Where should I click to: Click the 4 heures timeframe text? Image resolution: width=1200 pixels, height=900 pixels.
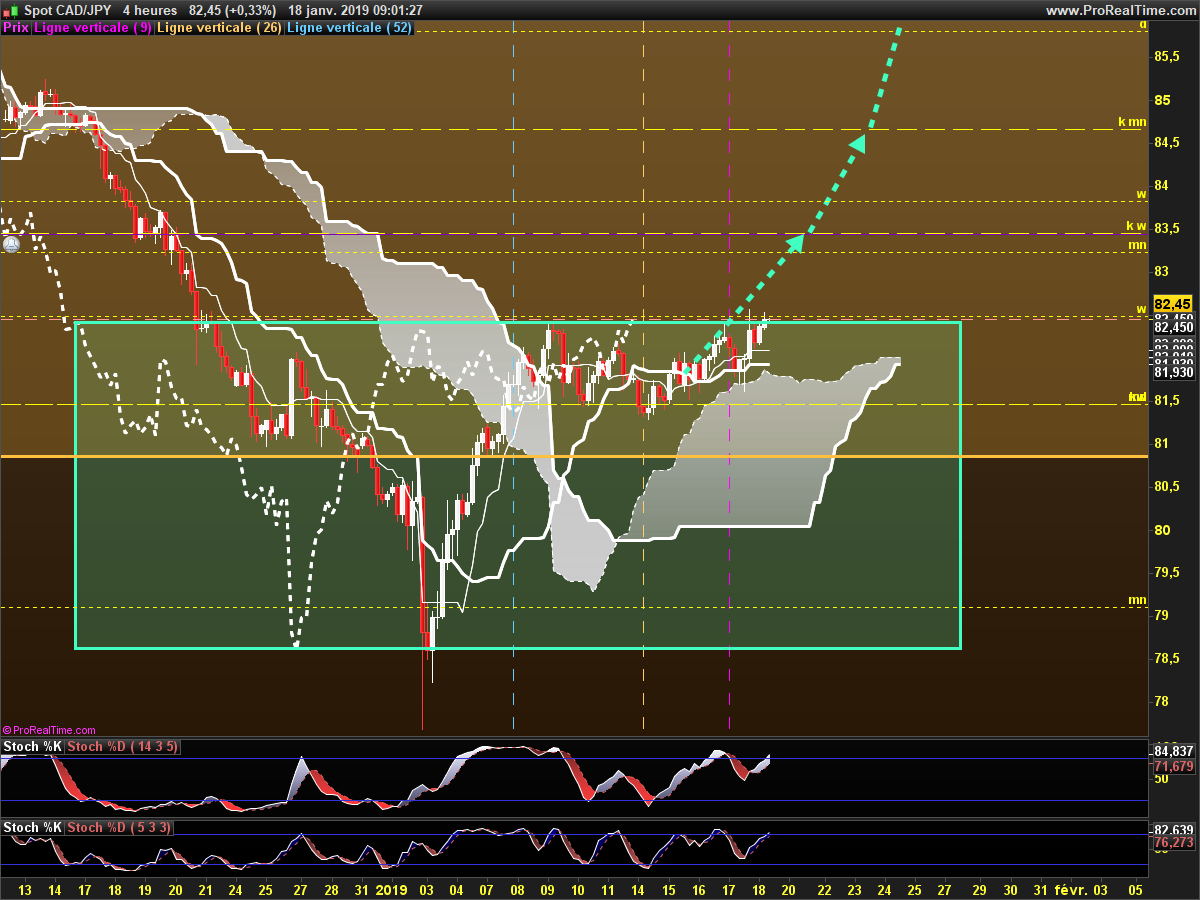click(x=149, y=10)
